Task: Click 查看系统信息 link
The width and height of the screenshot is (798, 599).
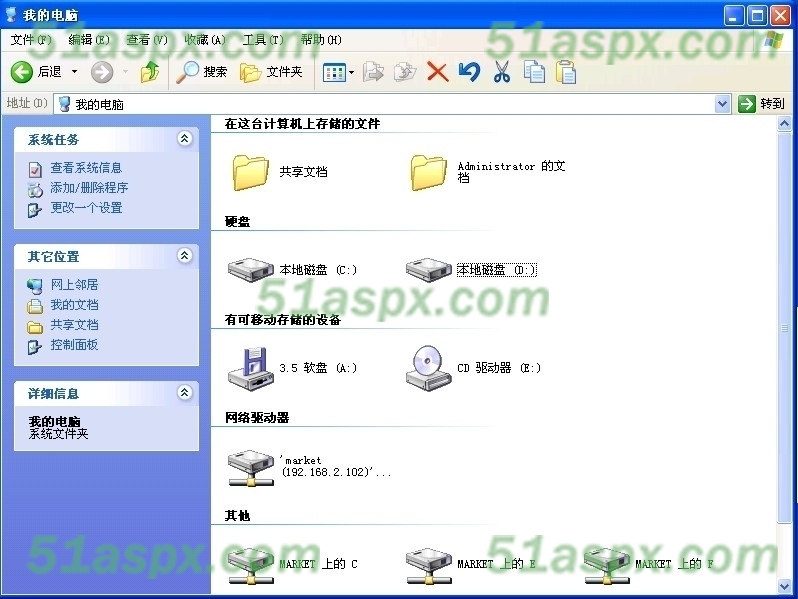Action: click(x=86, y=167)
